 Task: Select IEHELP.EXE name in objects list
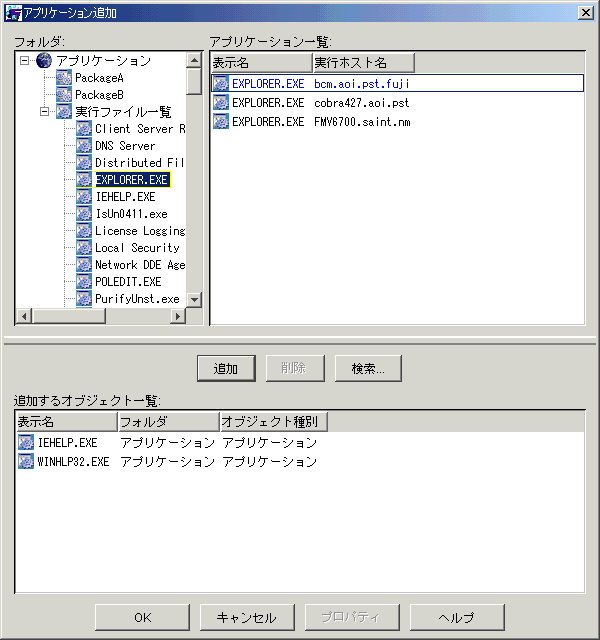pyautogui.click(x=67, y=442)
